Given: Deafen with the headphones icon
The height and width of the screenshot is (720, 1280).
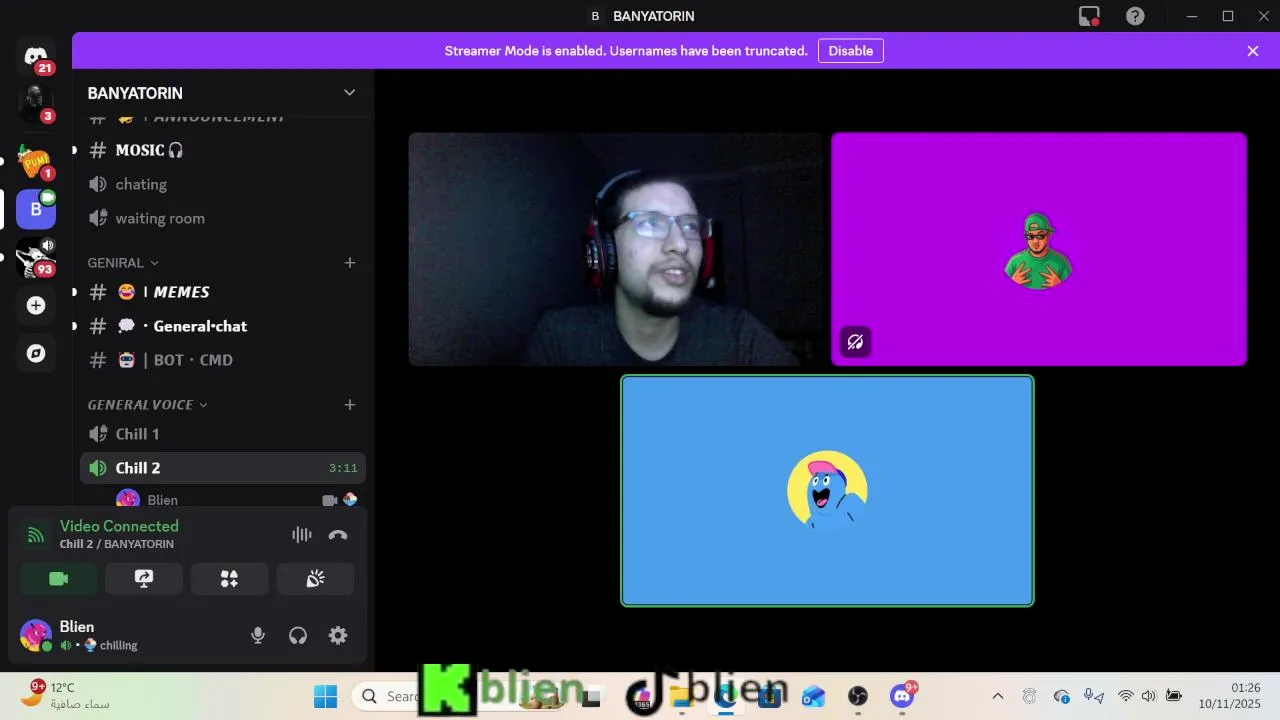Looking at the screenshot, I should point(298,635).
